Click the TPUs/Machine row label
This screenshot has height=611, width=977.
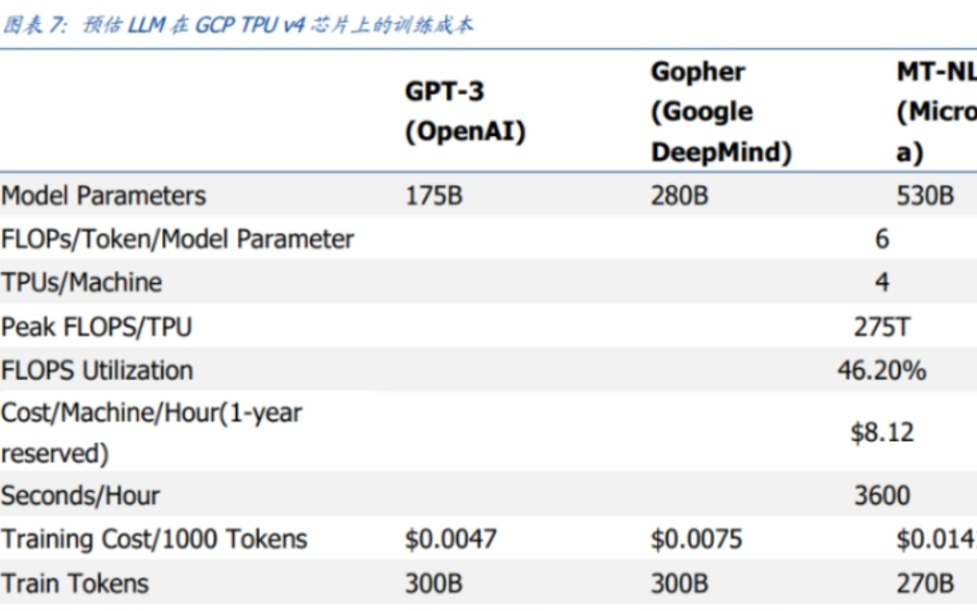click(81, 282)
